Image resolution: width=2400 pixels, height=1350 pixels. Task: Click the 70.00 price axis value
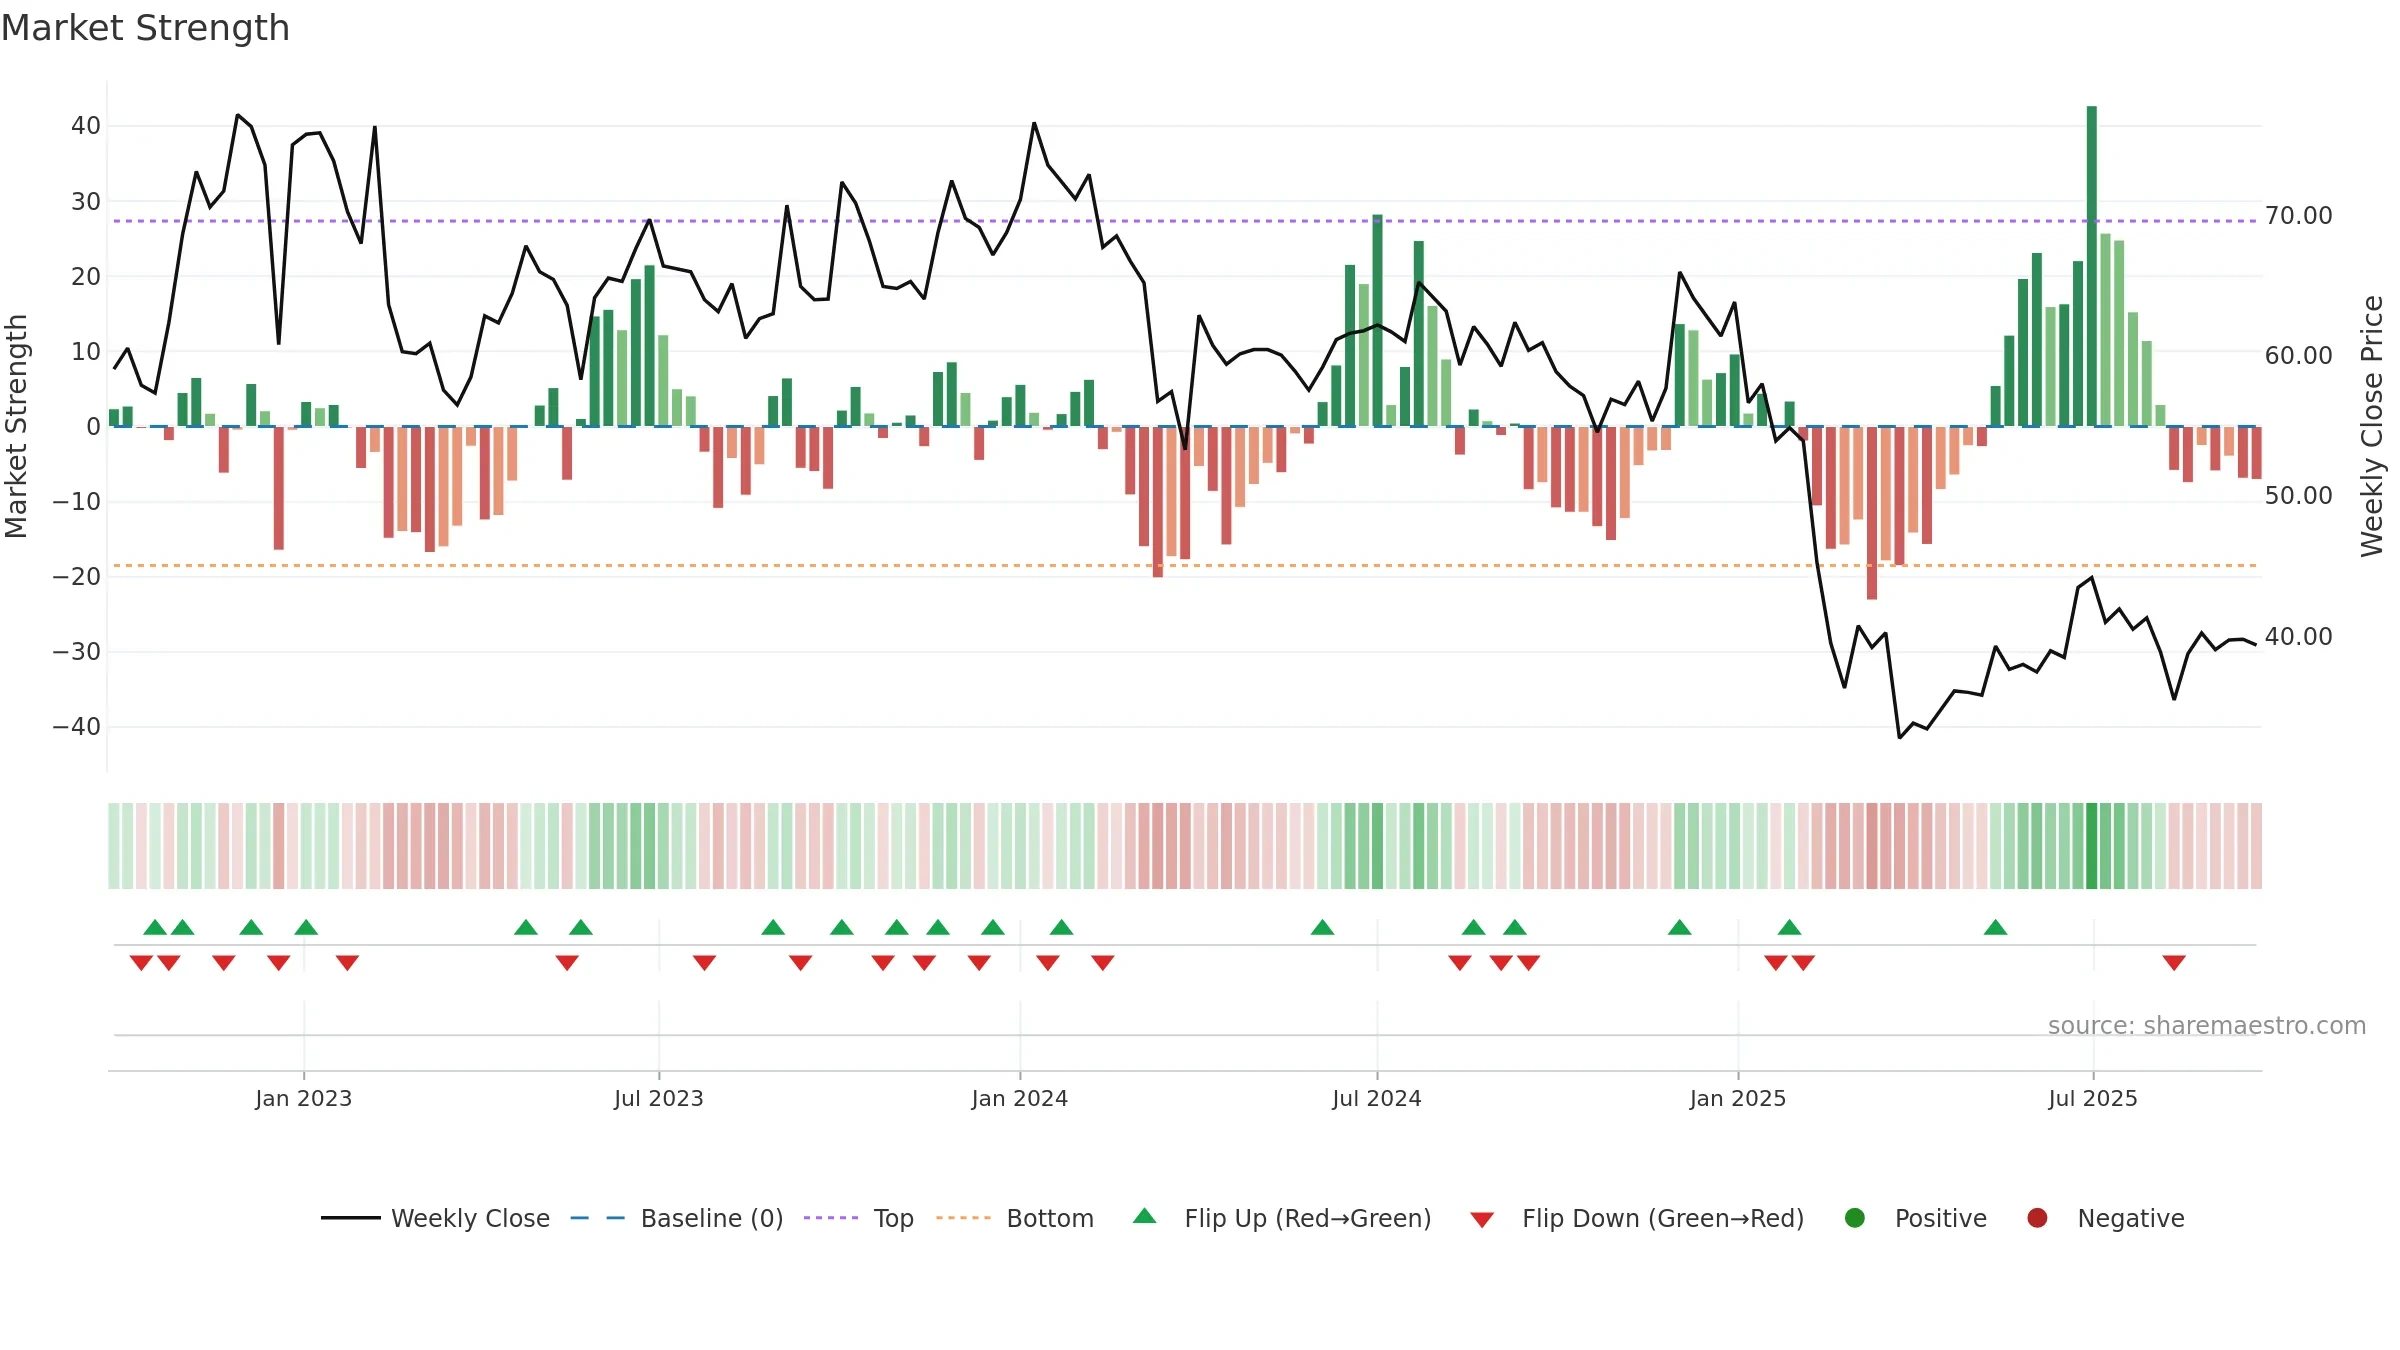(2299, 216)
